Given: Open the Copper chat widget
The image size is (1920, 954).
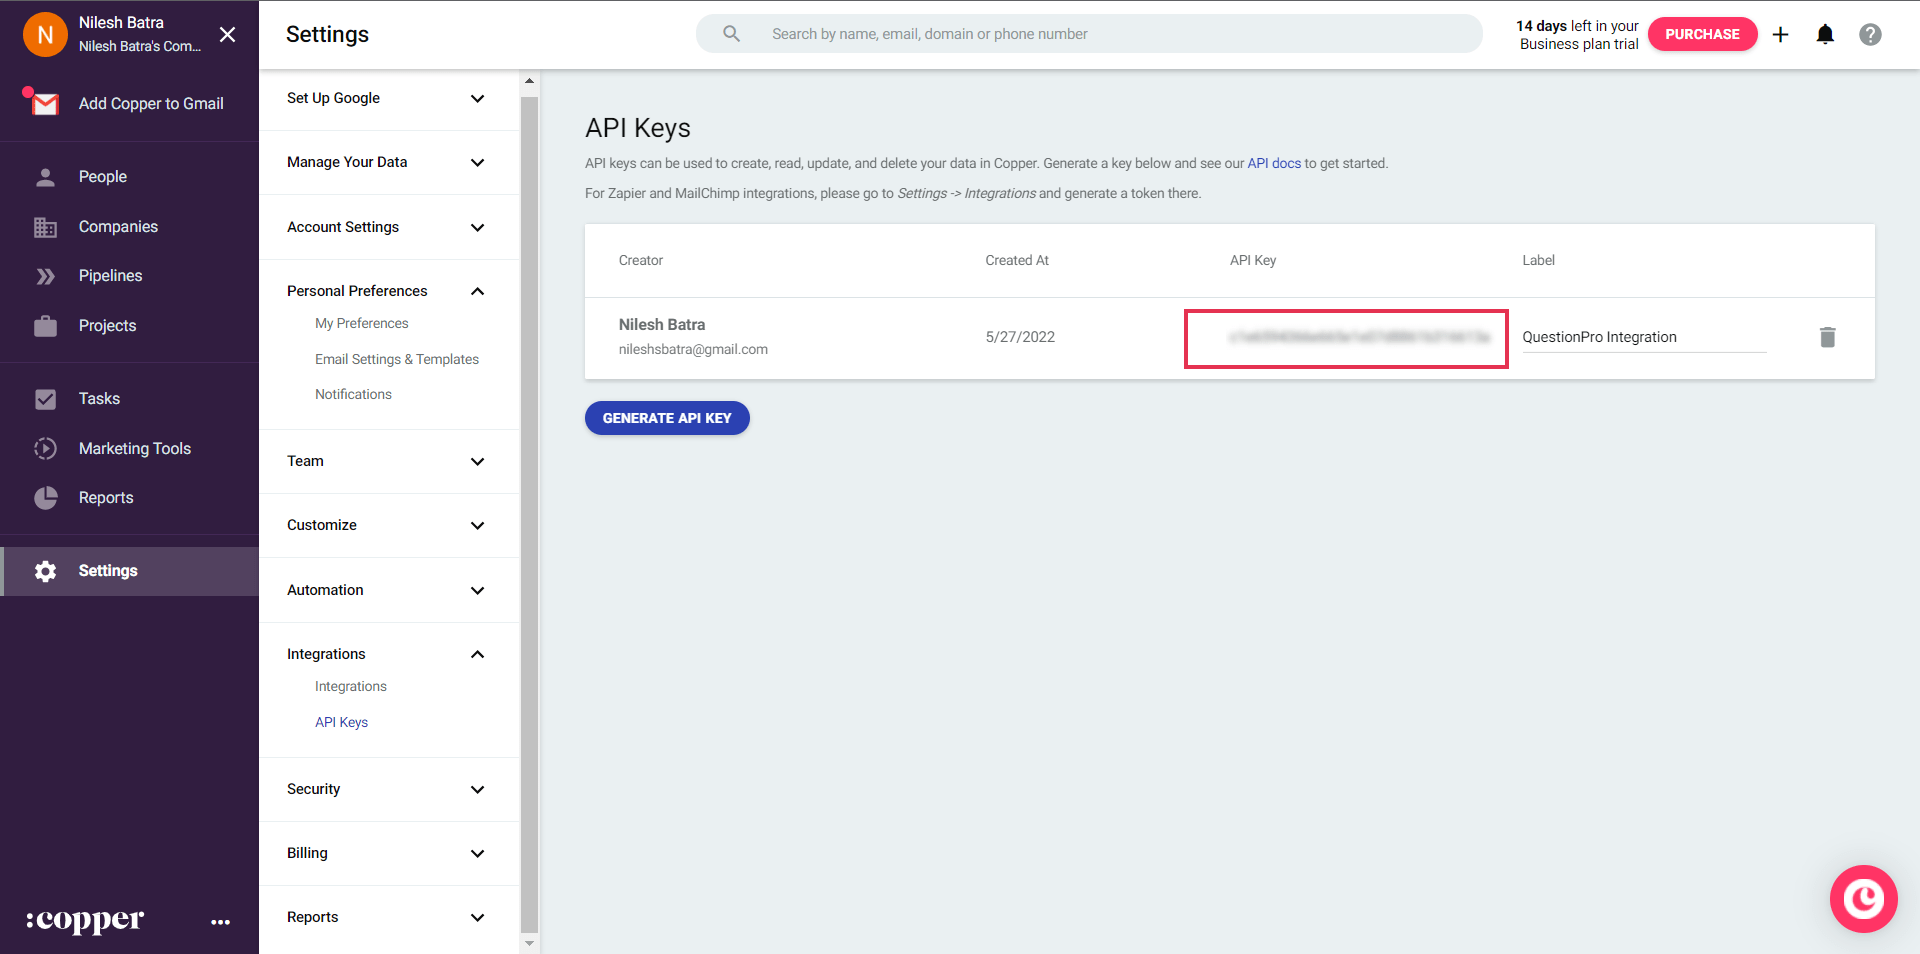Looking at the screenshot, I should (1863, 898).
